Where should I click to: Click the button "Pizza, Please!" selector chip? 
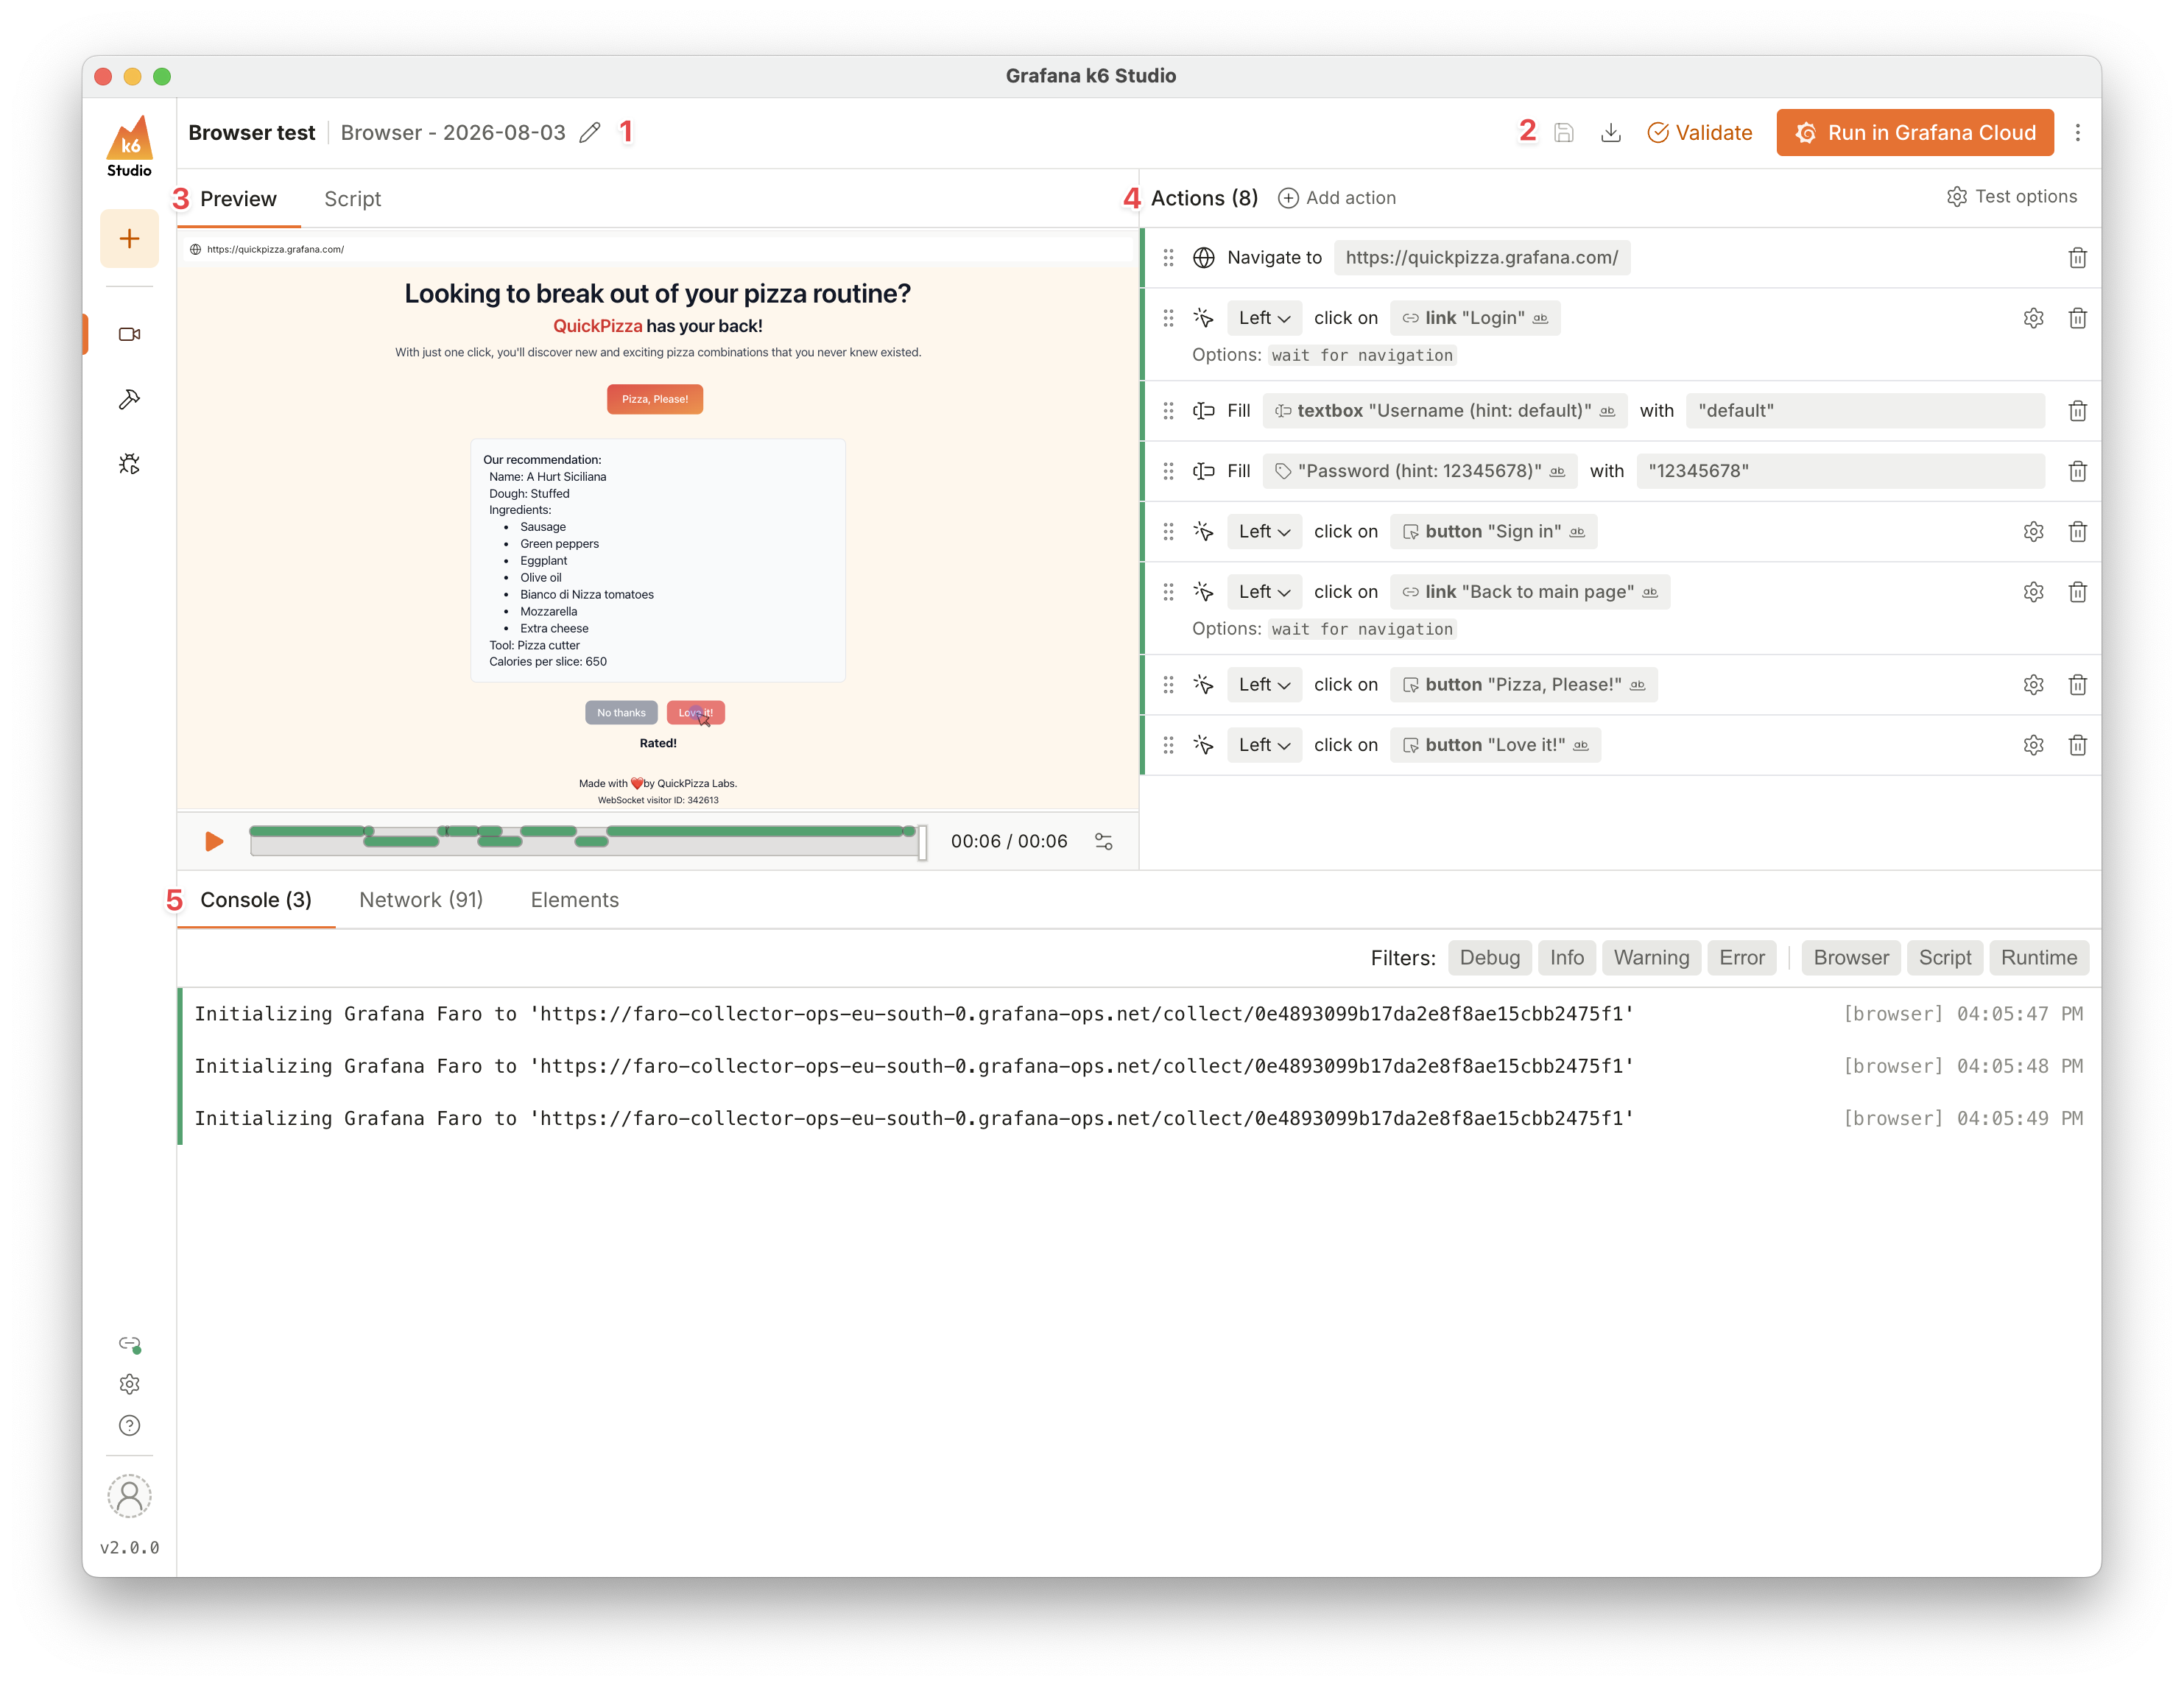pyautogui.click(x=1523, y=685)
